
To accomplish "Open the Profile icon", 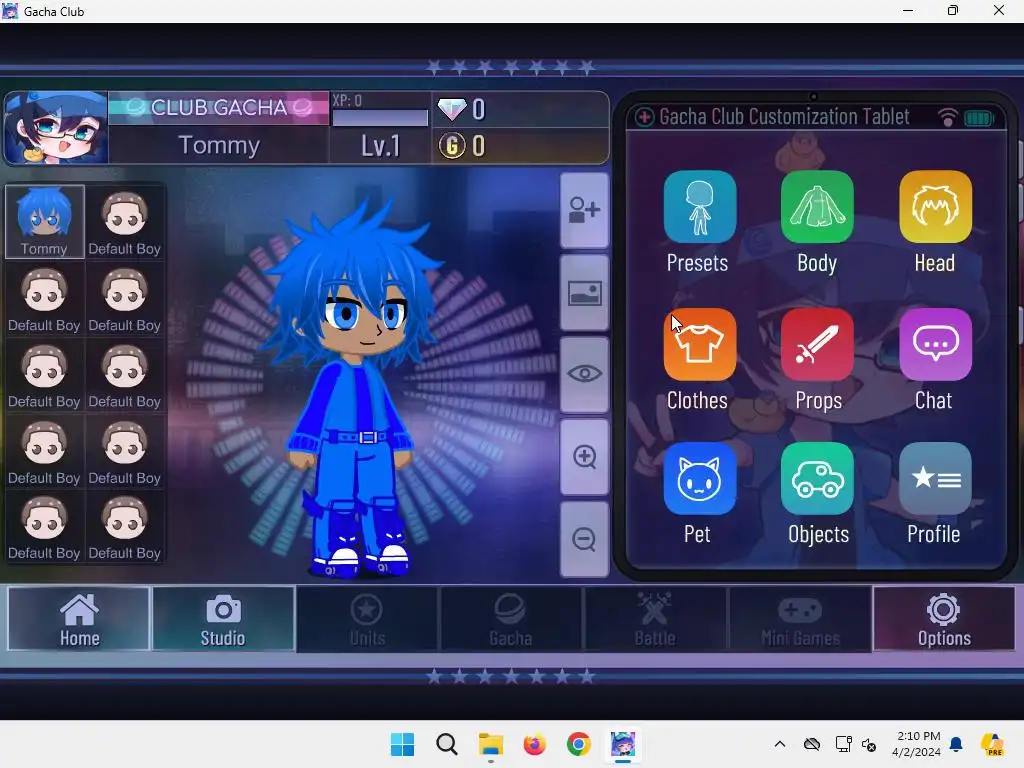I will (x=935, y=479).
